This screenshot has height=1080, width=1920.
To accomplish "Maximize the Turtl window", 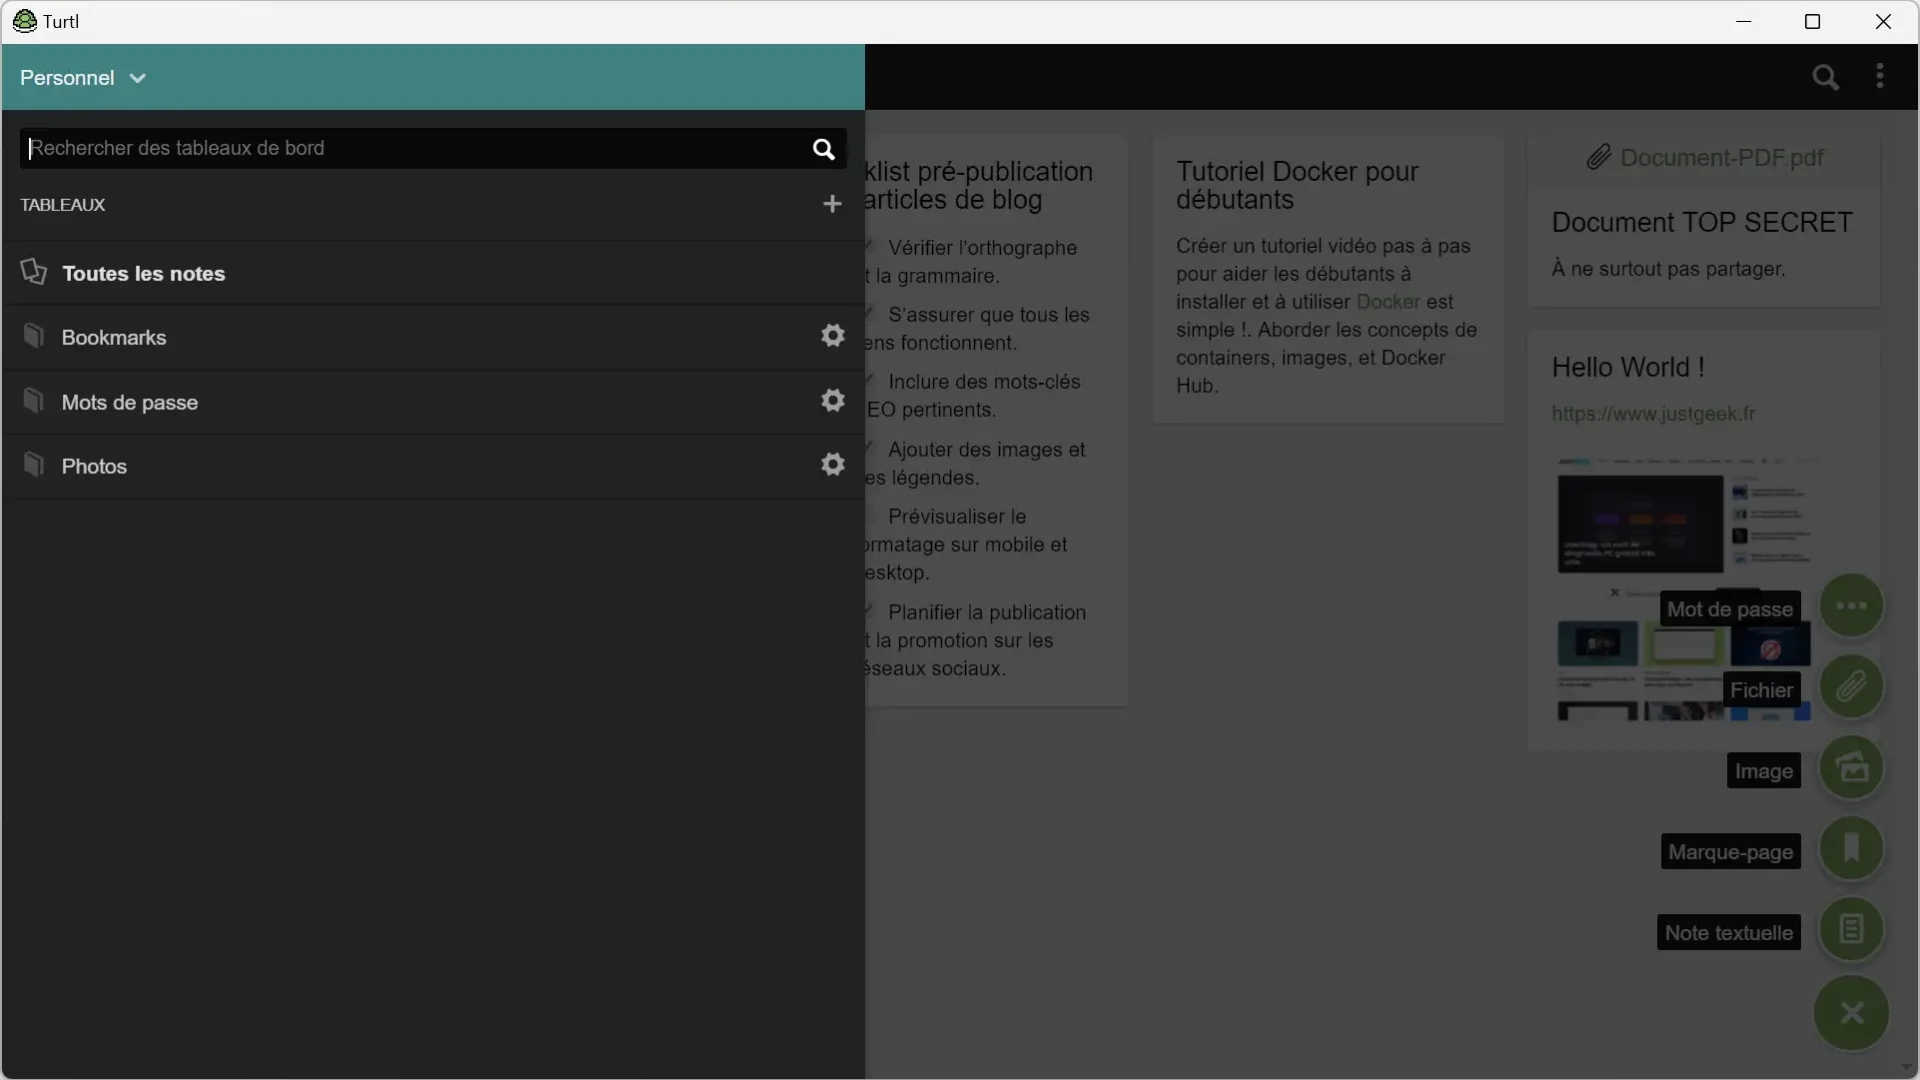I will 1812,21.
